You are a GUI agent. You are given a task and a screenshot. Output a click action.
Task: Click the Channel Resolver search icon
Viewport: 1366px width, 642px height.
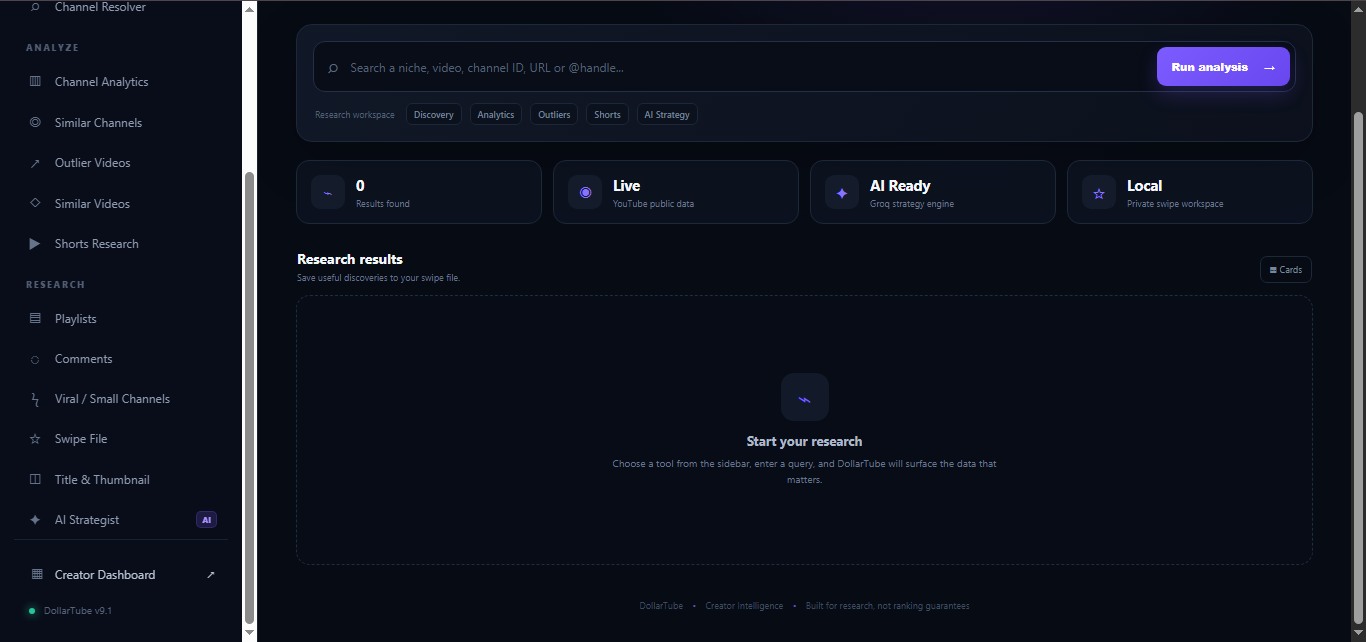[35, 7]
